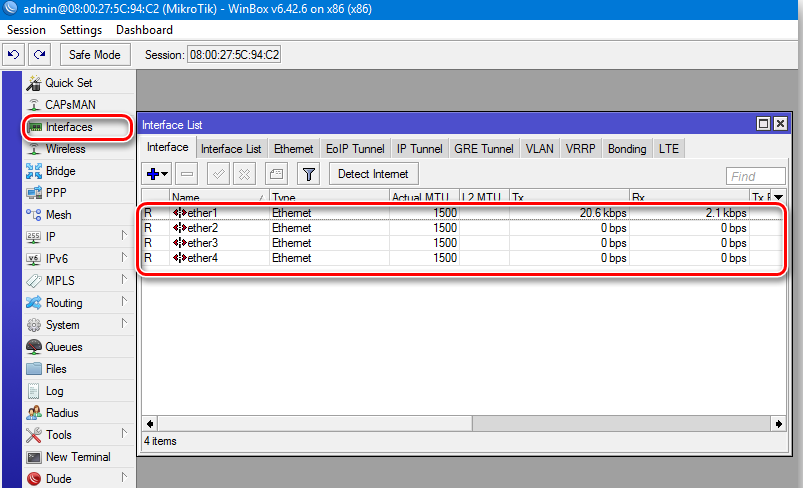Screen dimensions: 803x488
Task: Open Wireless from the sidebar
Action: pyautogui.click(x=65, y=149)
